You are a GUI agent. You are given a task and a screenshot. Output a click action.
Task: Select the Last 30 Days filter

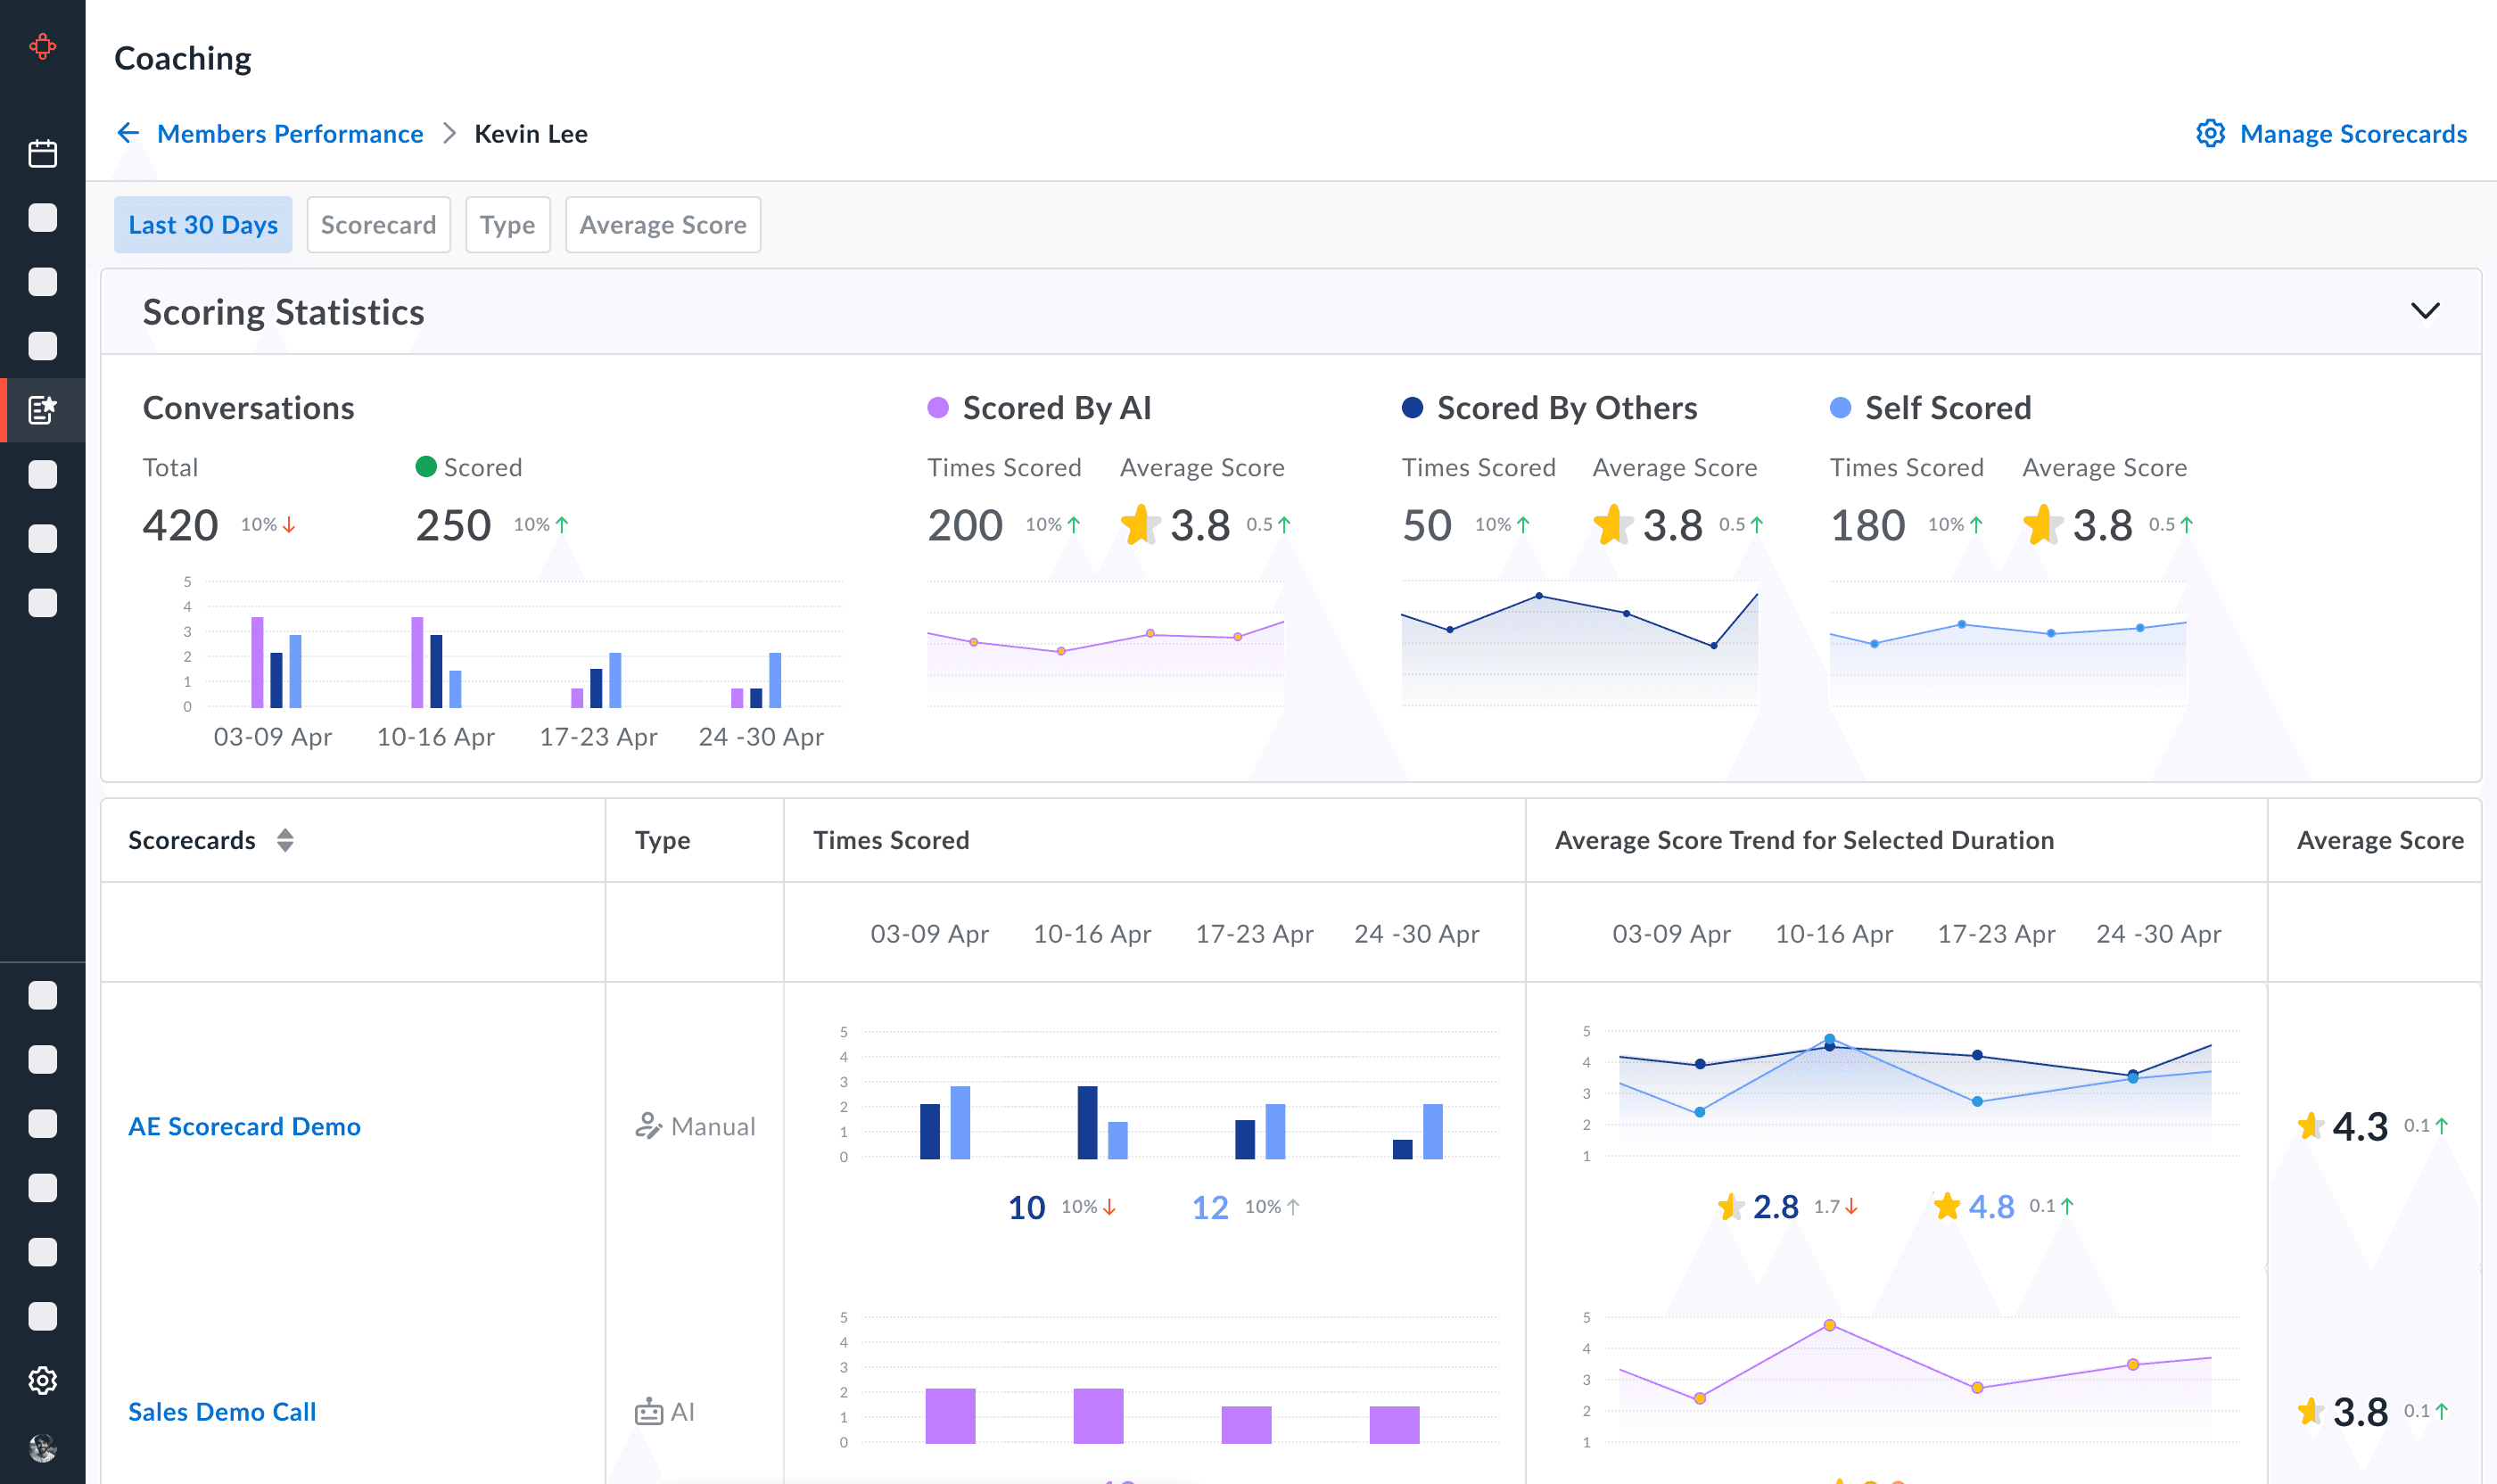pos(203,225)
